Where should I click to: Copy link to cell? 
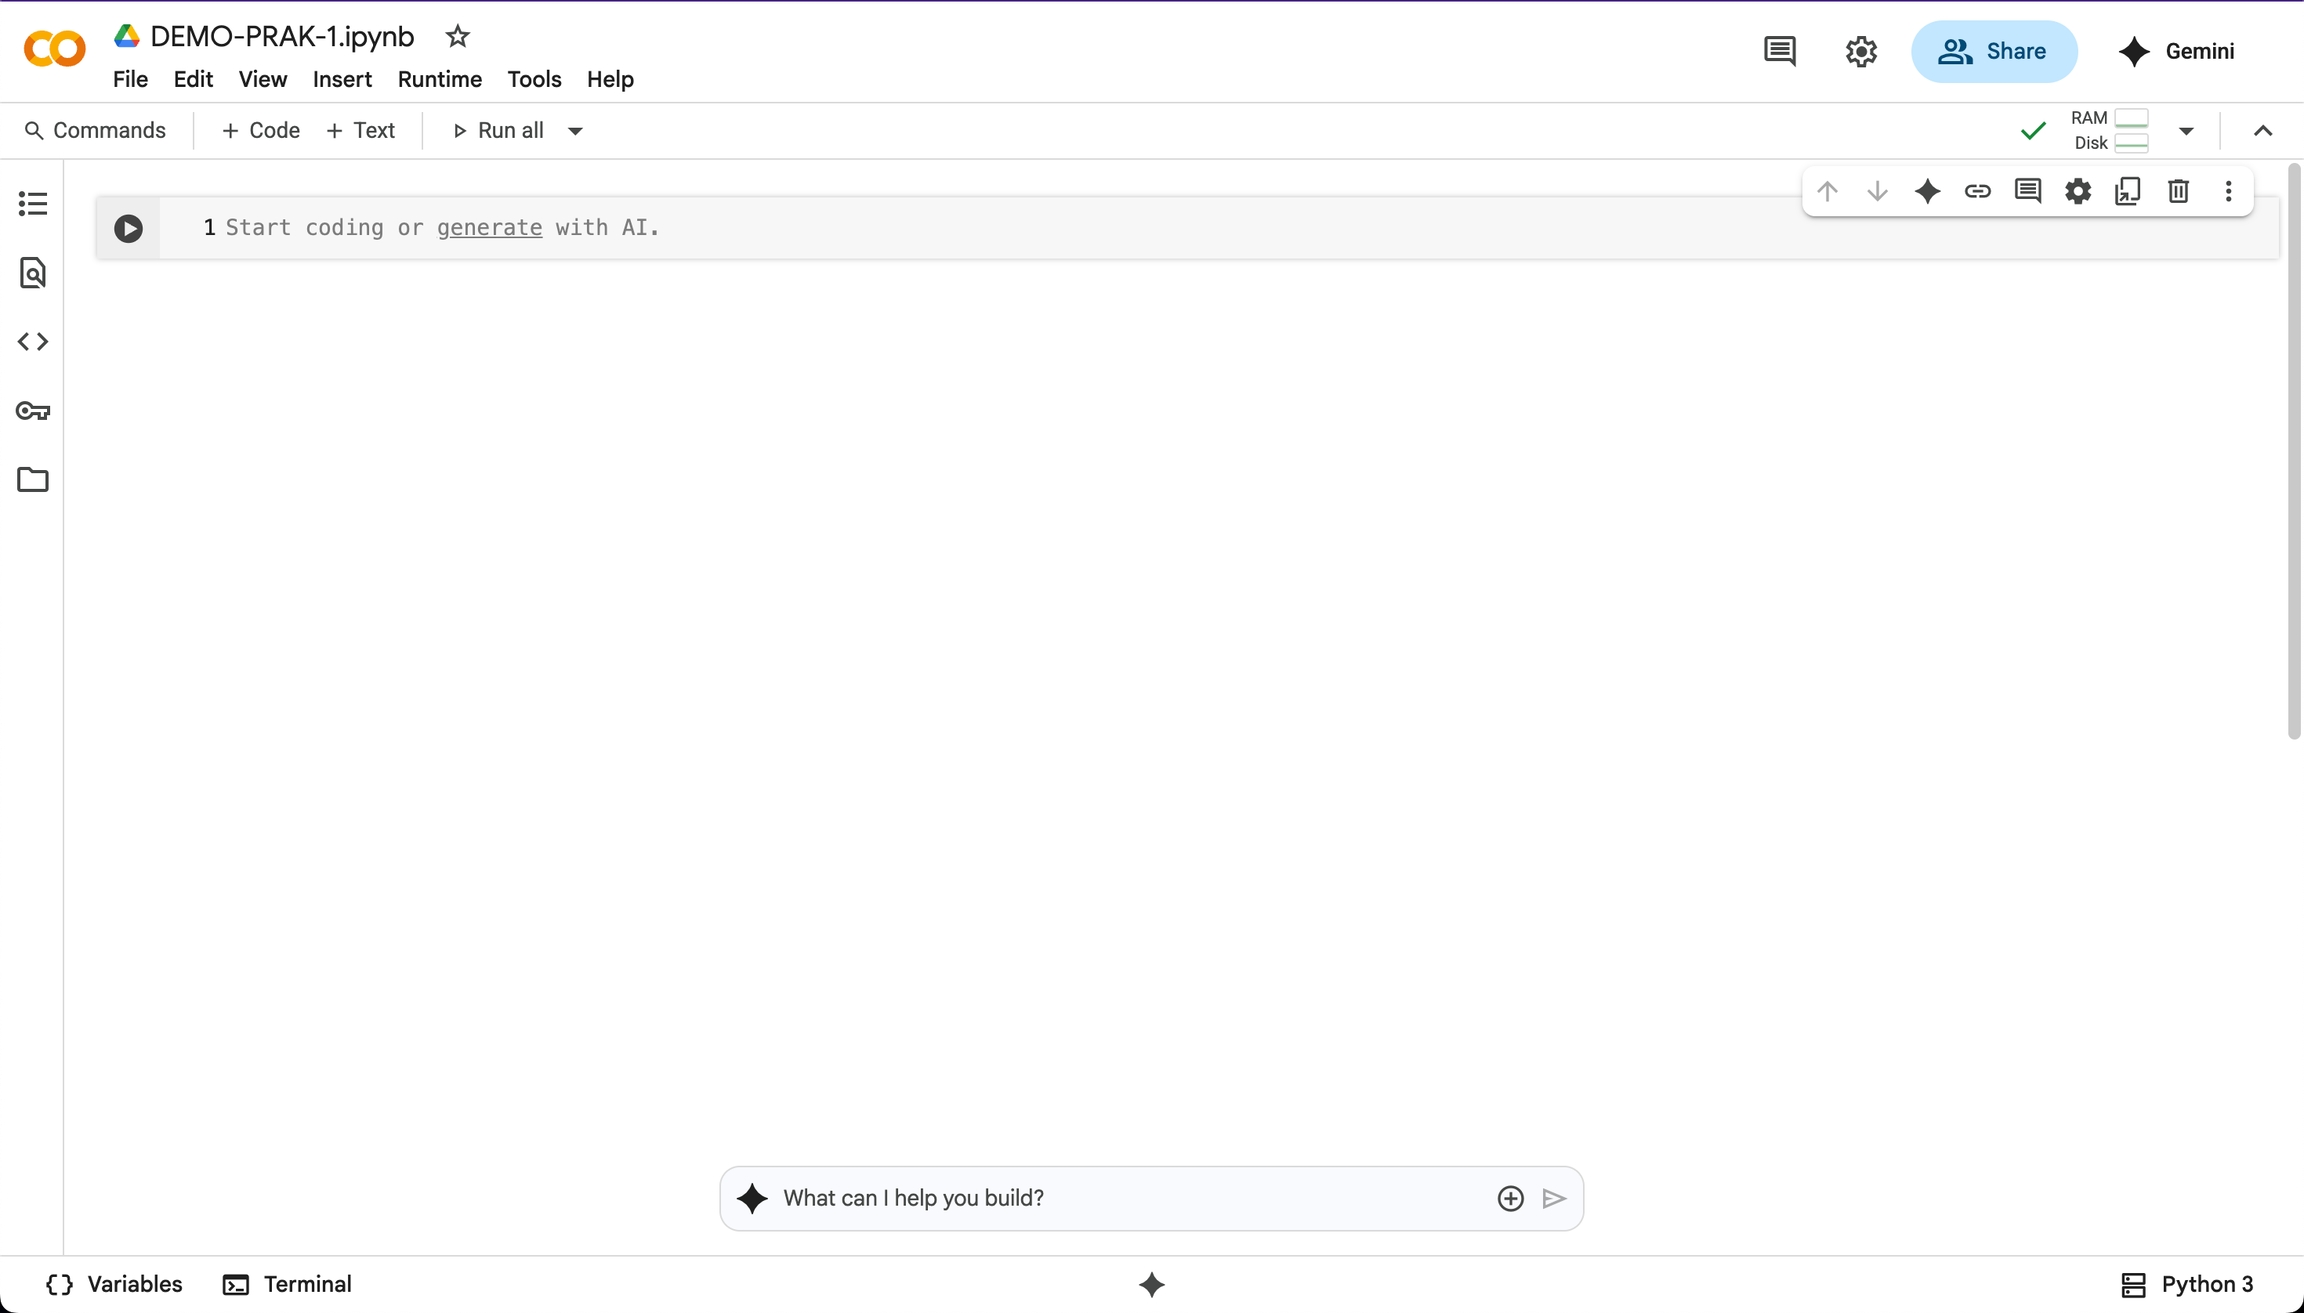pos(1977,191)
